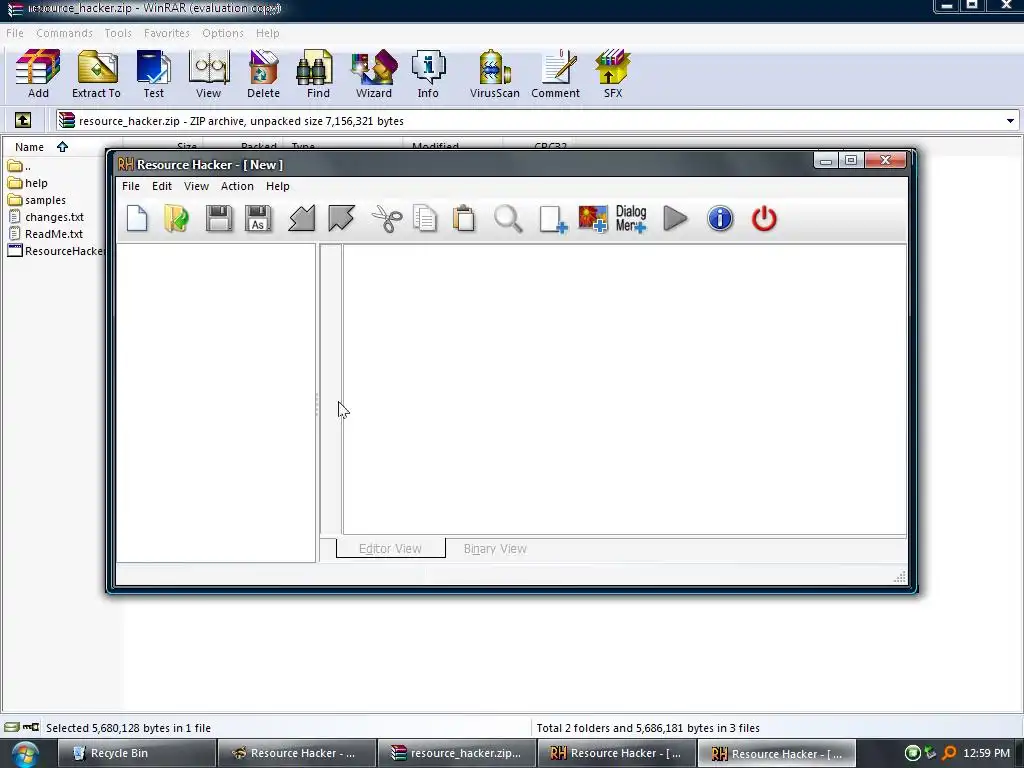This screenshot has height=768, width=1024.
Task: Click the scissors Cut icon
Action: pos(387,218)
